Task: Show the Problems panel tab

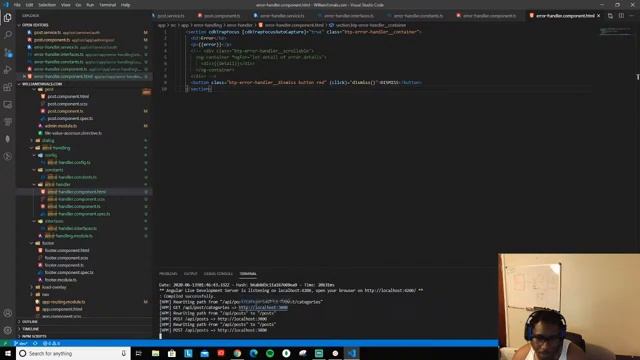Action: click(168, 274)
